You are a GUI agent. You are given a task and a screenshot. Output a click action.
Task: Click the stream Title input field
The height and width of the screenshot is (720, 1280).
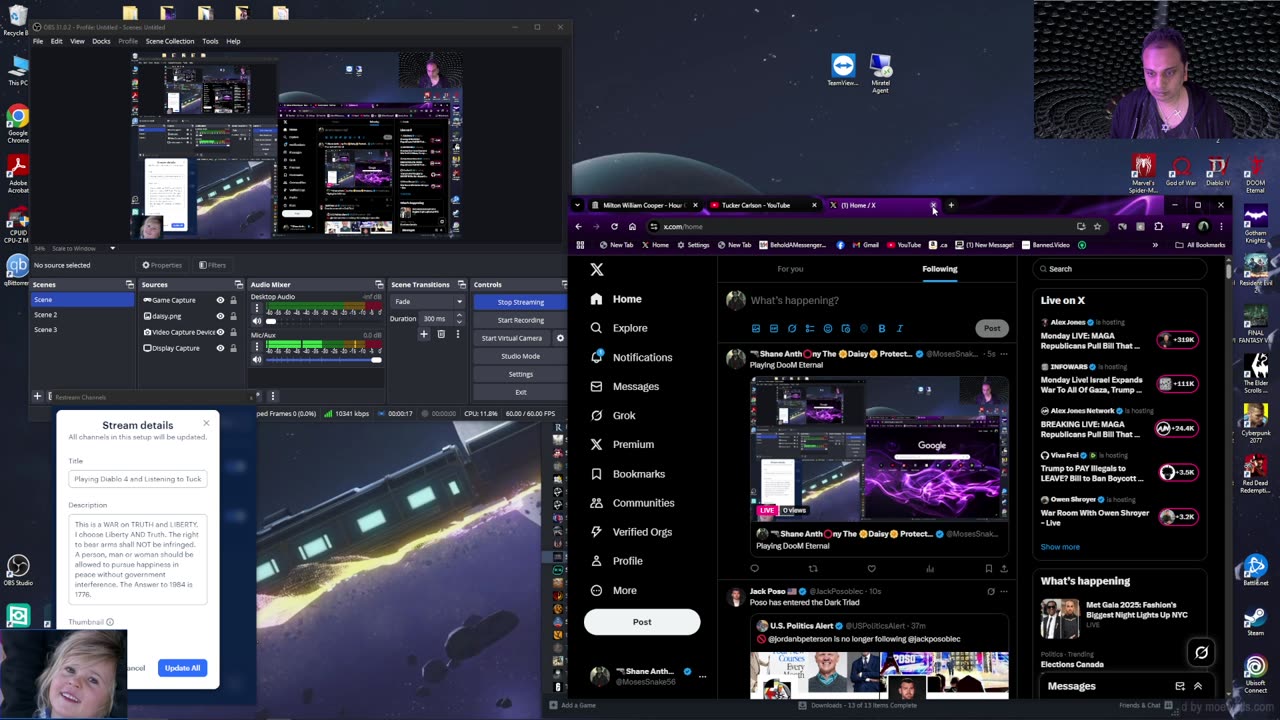pyautogui.click(x=138, y=479)
